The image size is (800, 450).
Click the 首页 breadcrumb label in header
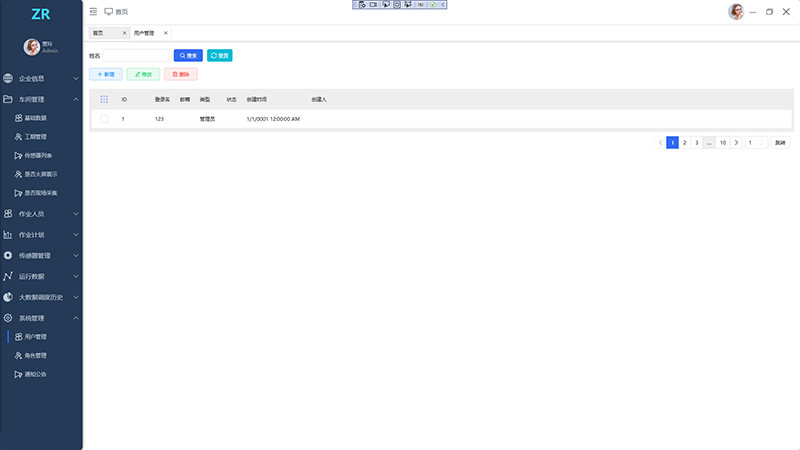pyautogui.click(x=121, y=12)
